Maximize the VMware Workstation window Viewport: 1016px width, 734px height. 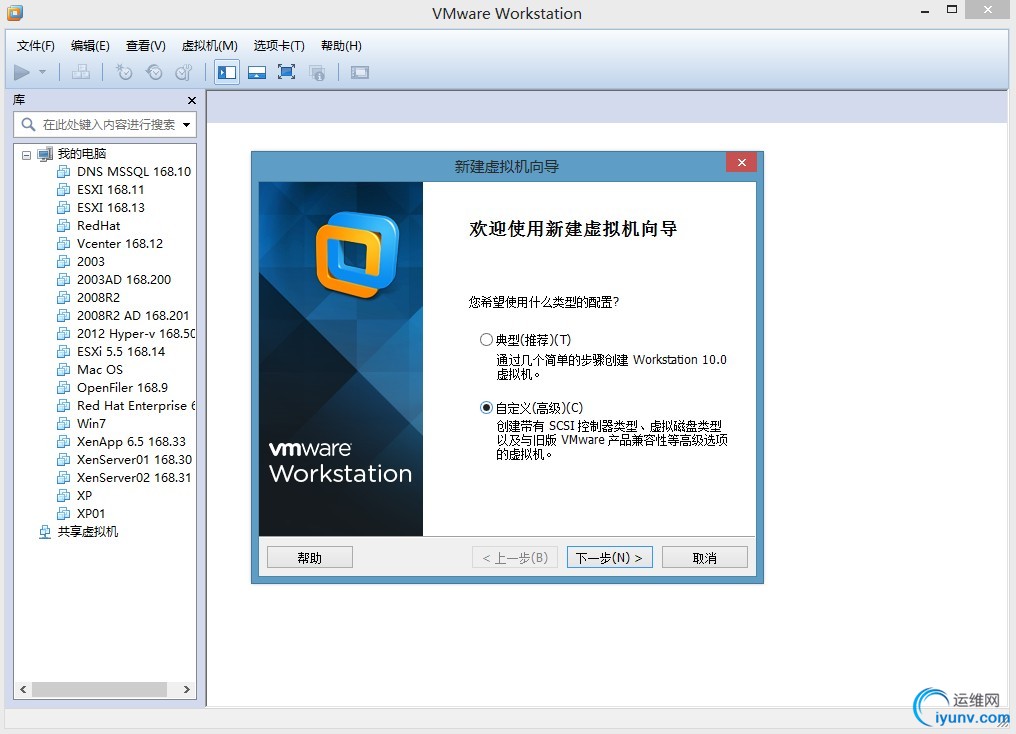click(x=952, y=10)
